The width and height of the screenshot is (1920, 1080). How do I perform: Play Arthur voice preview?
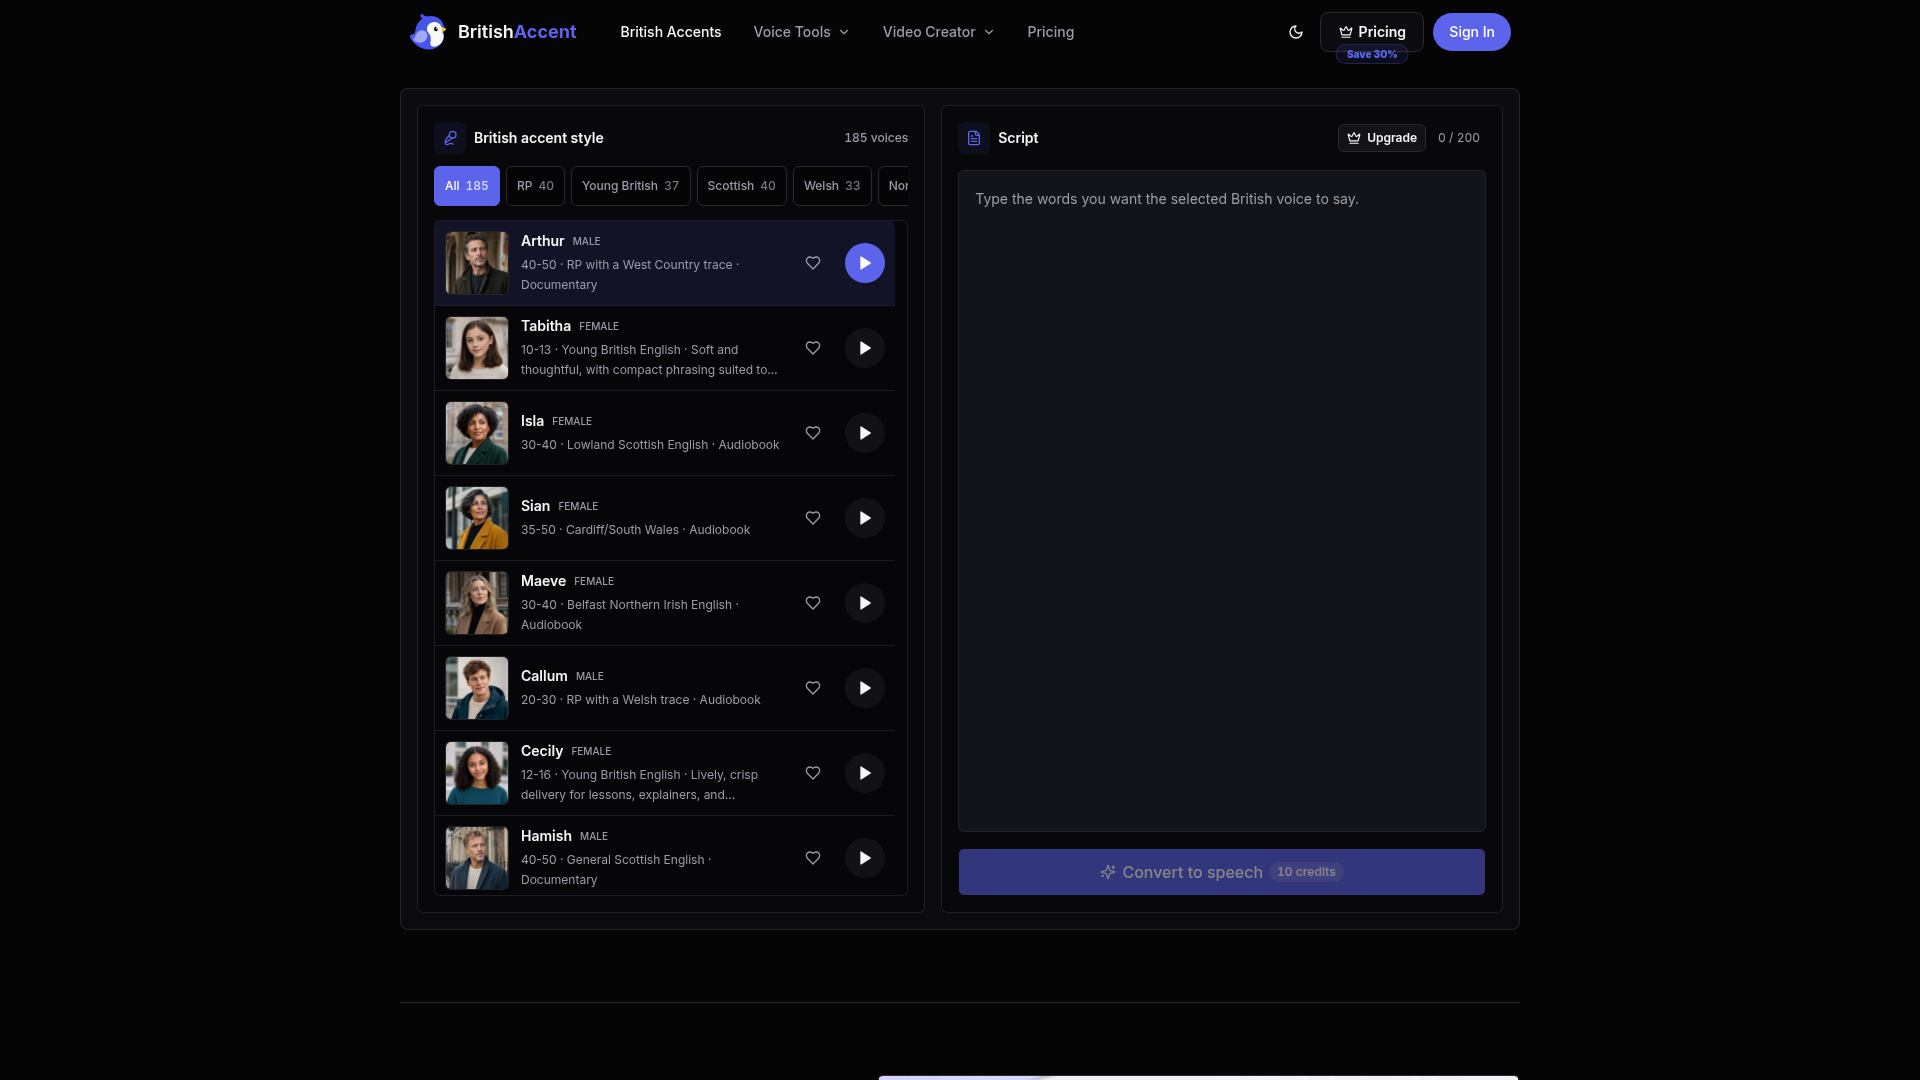pos(865,263)
